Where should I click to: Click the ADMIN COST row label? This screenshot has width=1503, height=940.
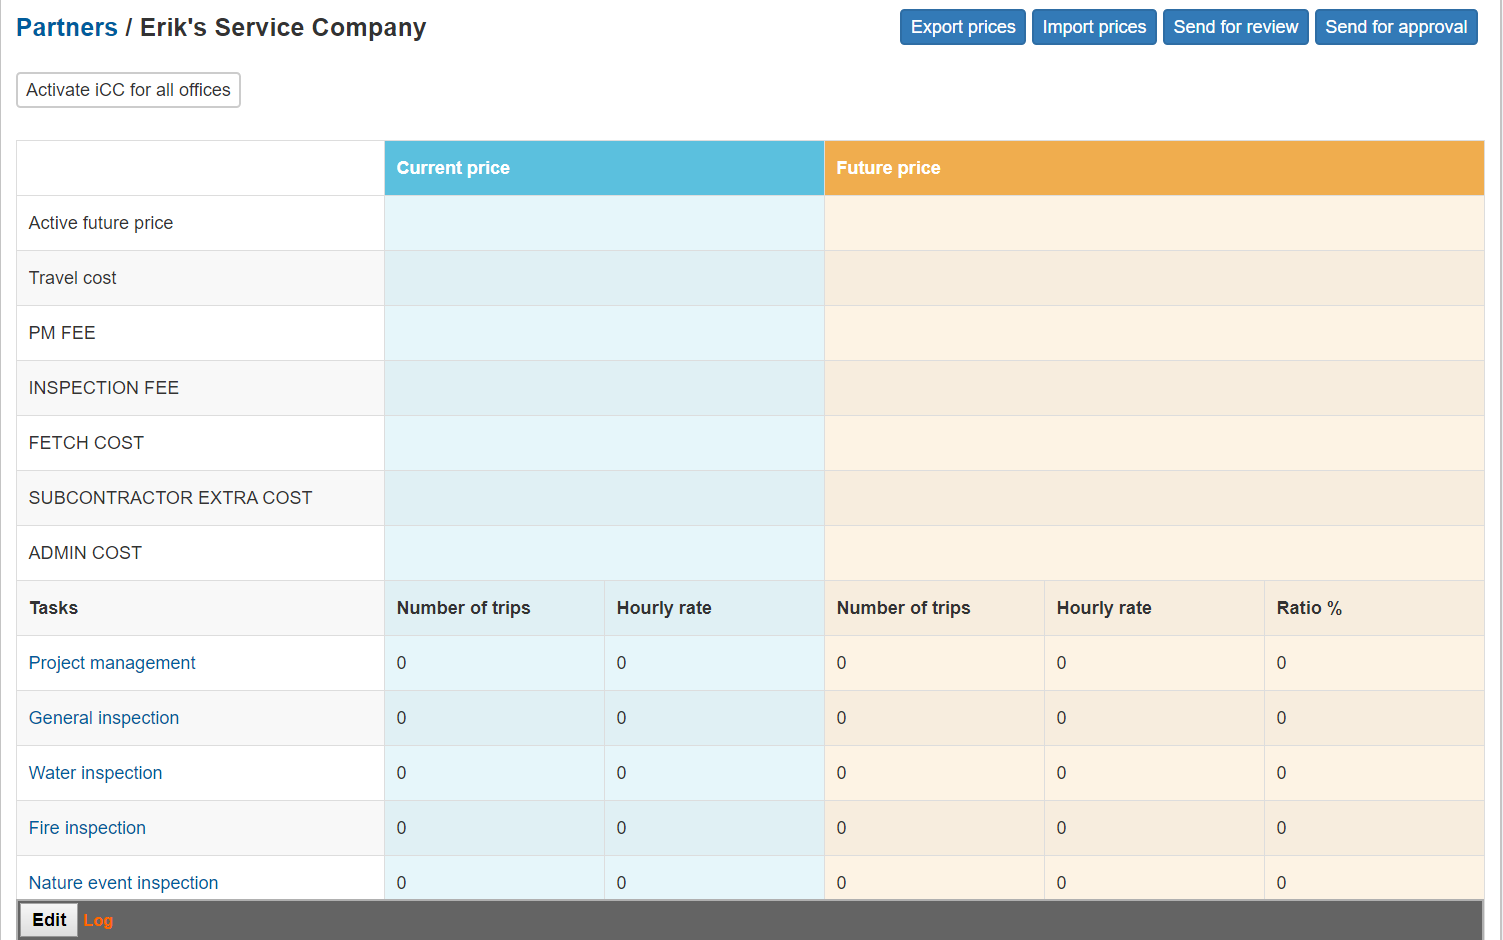tap(85, 553)
